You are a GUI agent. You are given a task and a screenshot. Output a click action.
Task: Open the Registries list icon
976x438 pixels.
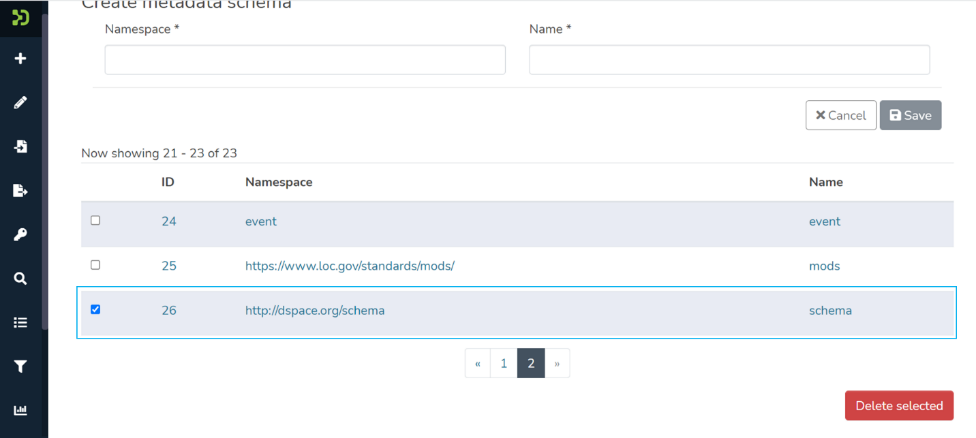point(20,323)
